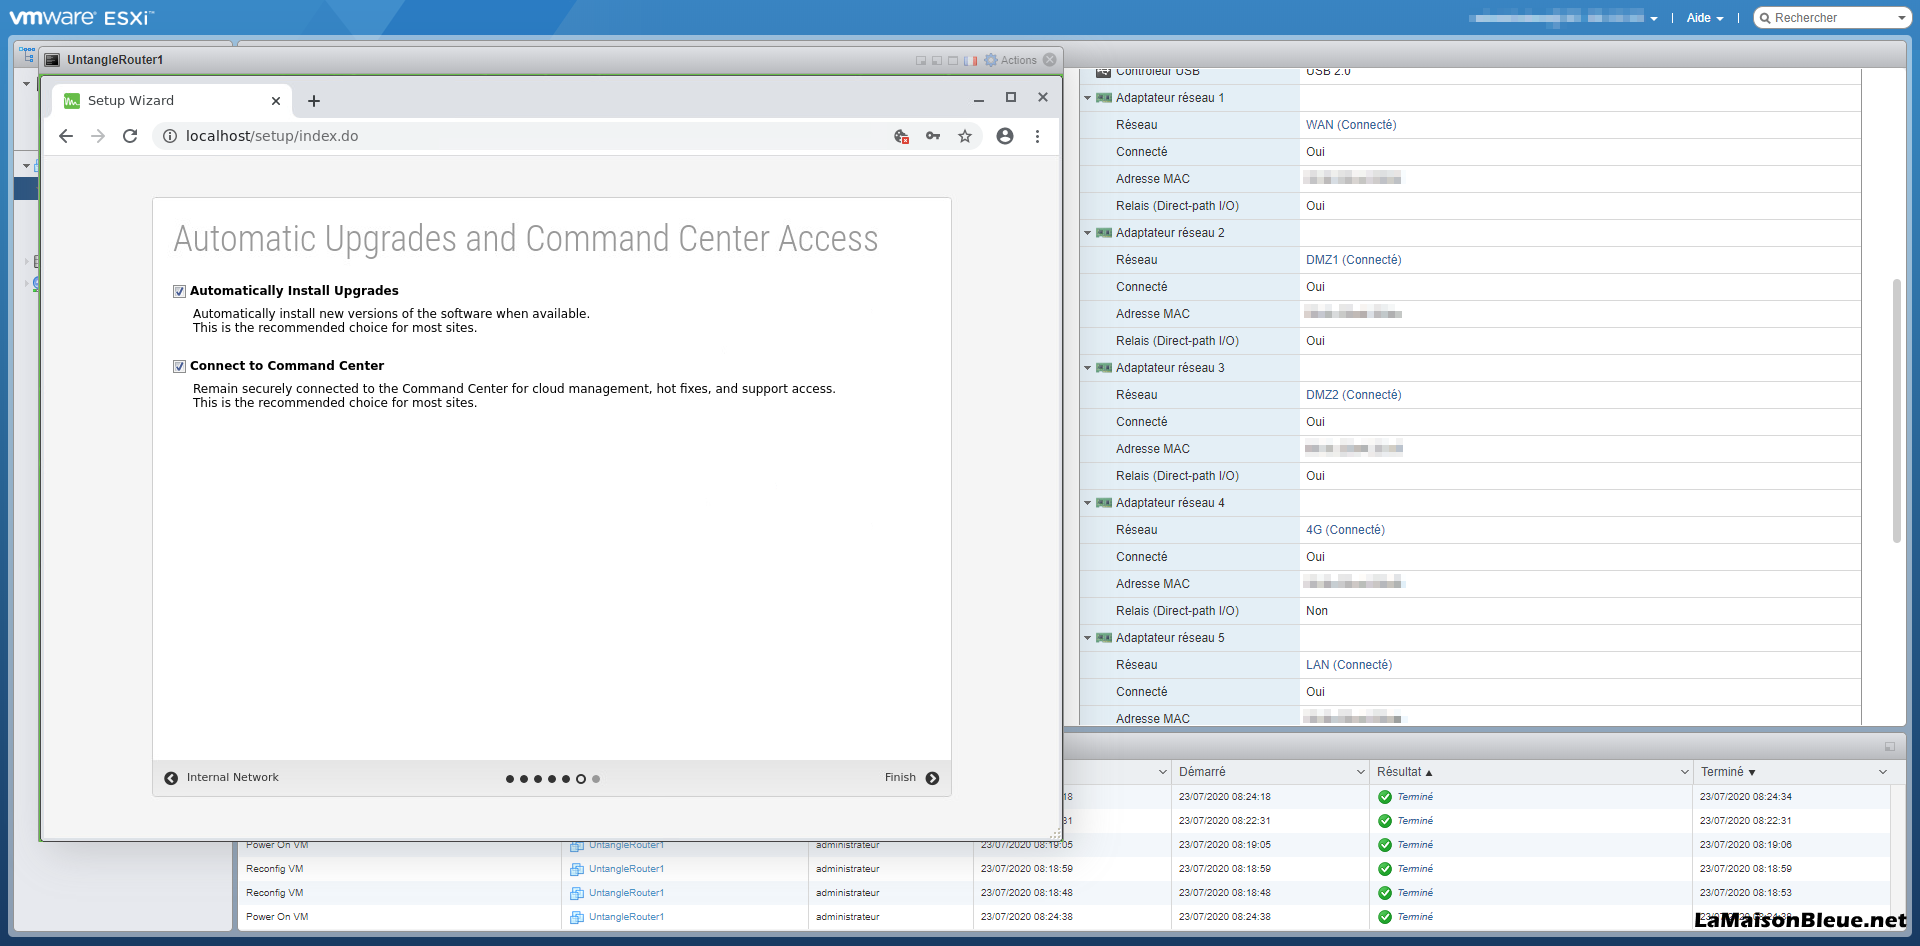Open the DMZ2 (Connecté) network link
Image resolution: width=1920 pixels, height=946 pixels.
tap(1353, 395)
